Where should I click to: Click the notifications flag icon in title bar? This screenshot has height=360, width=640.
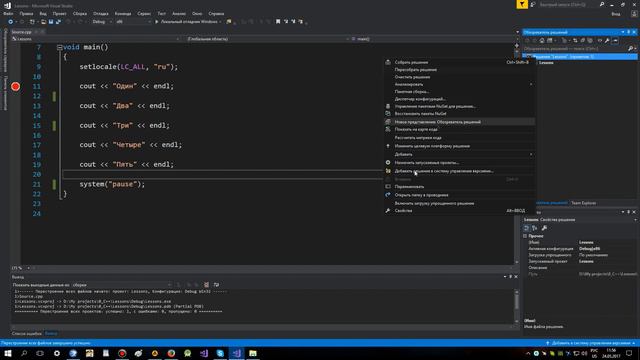click(522, 4)
